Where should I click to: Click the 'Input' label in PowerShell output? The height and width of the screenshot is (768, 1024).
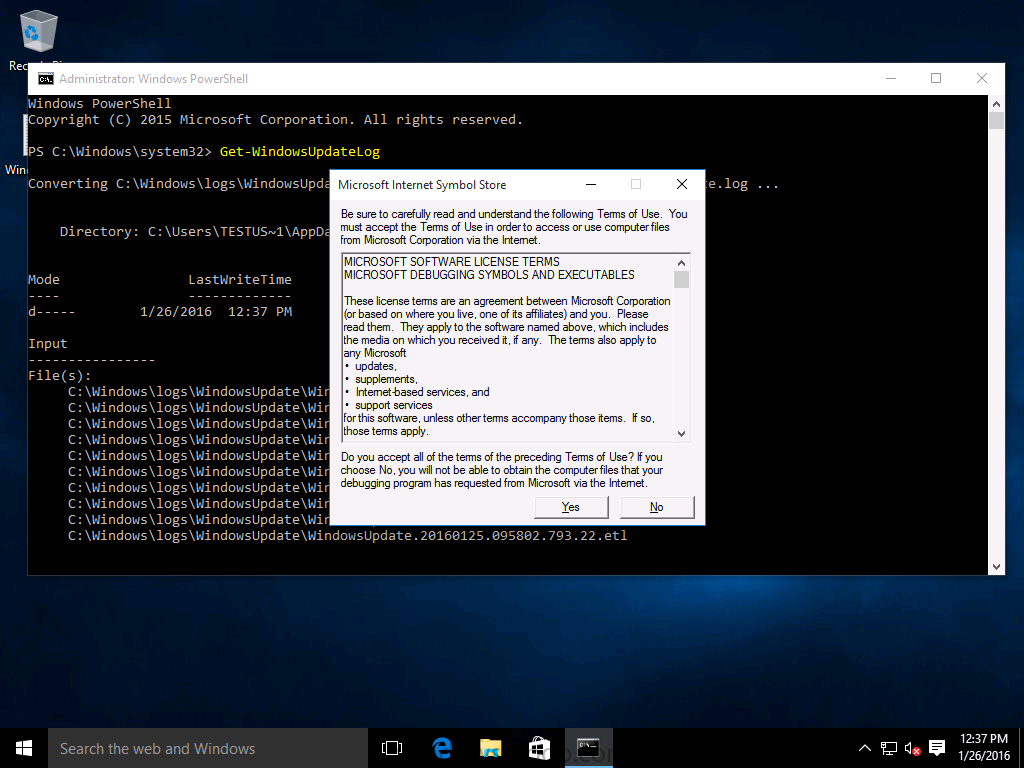tap(48, 344)
